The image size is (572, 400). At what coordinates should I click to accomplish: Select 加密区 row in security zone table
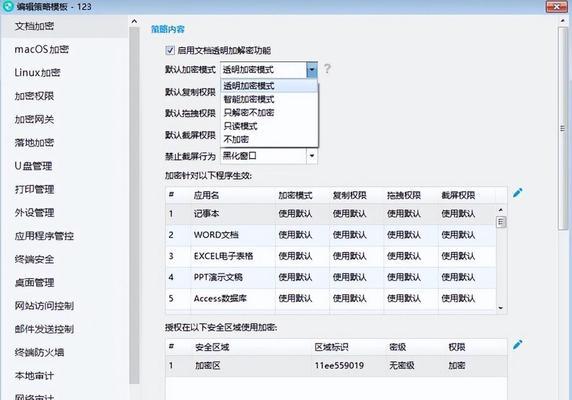336,366
